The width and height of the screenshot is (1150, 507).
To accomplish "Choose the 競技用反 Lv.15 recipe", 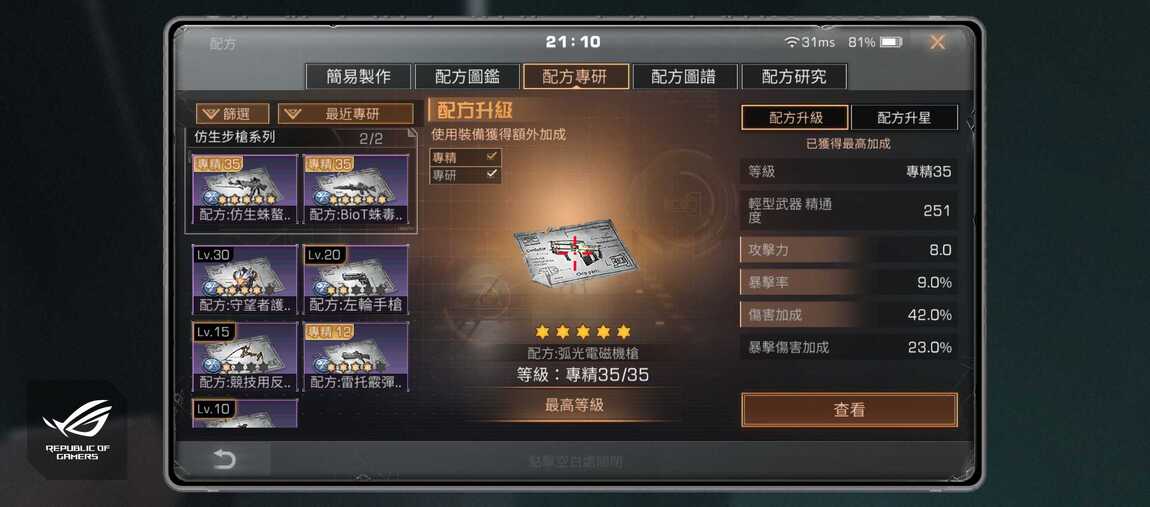I will [x=244, y=357].
